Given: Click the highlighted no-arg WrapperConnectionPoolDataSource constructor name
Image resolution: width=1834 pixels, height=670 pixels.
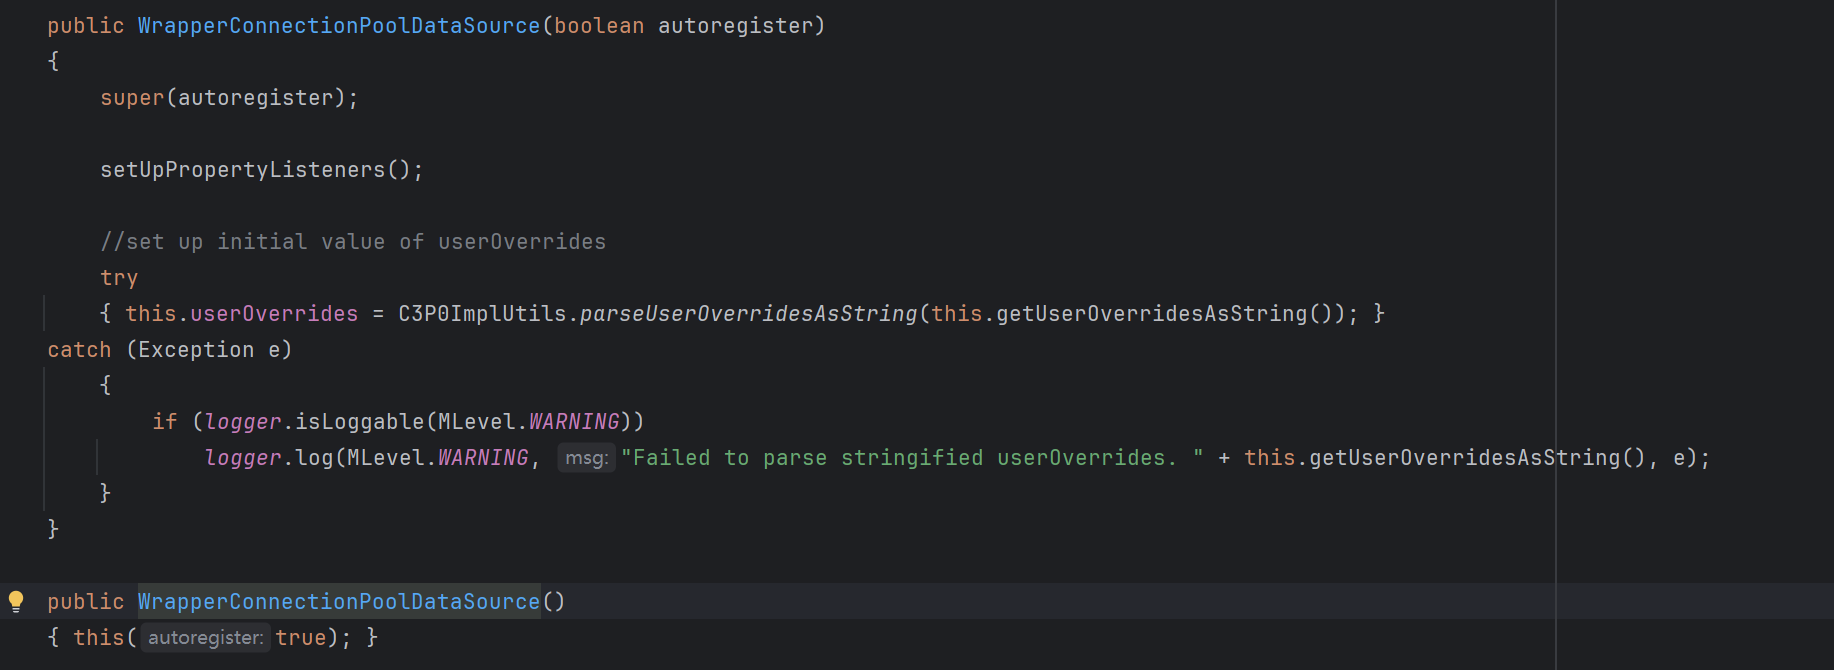Looking at the screenshot, I should click(338, 602).
